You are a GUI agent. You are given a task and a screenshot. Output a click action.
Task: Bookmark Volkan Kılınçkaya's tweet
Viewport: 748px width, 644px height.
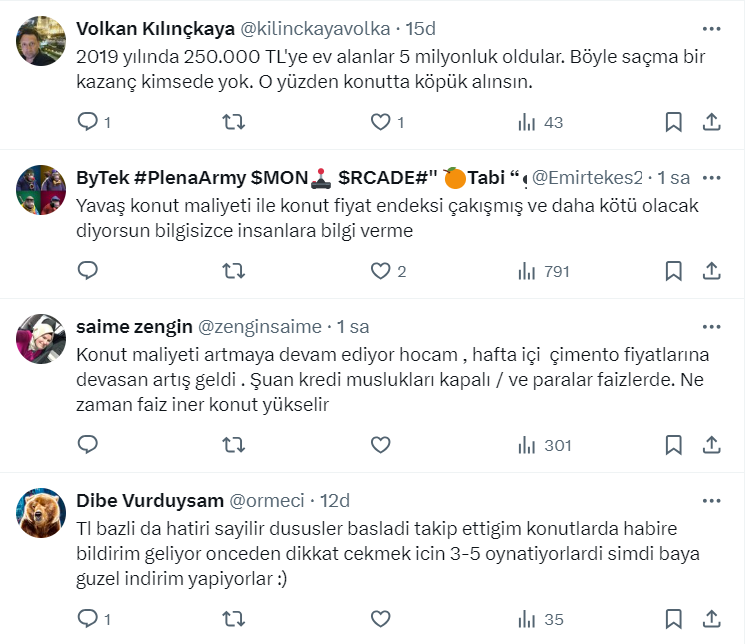pyautogui.click(x=674, y=123)
